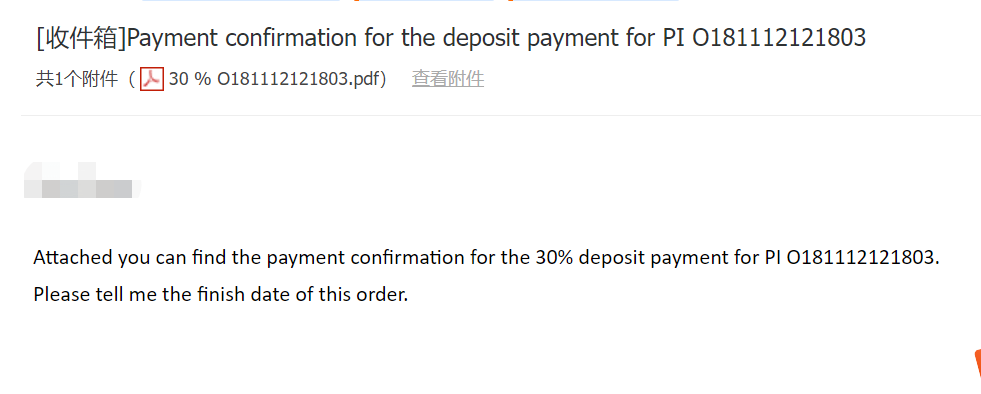Click the red PDF attachment icon
The width and height of the screenshot is (981, 394).
pyautogui.click(x=151, y=79)
